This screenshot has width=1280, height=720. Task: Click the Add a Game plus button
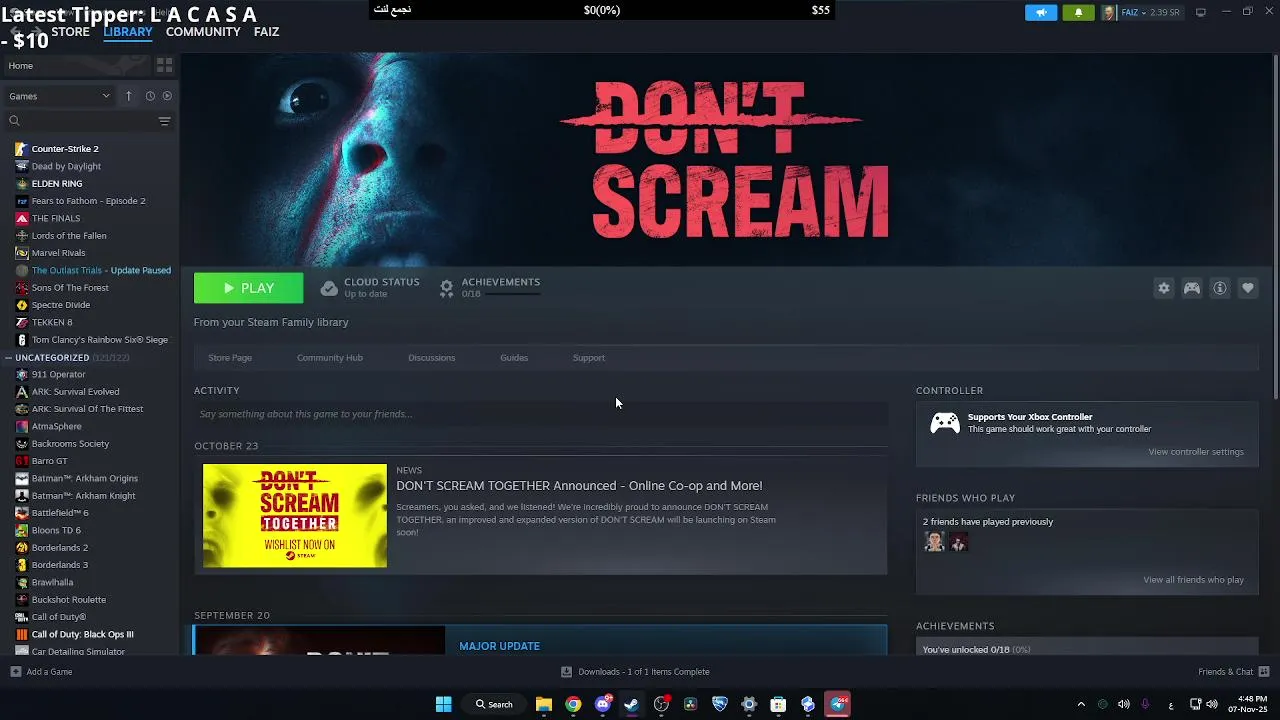pos(15,672)
